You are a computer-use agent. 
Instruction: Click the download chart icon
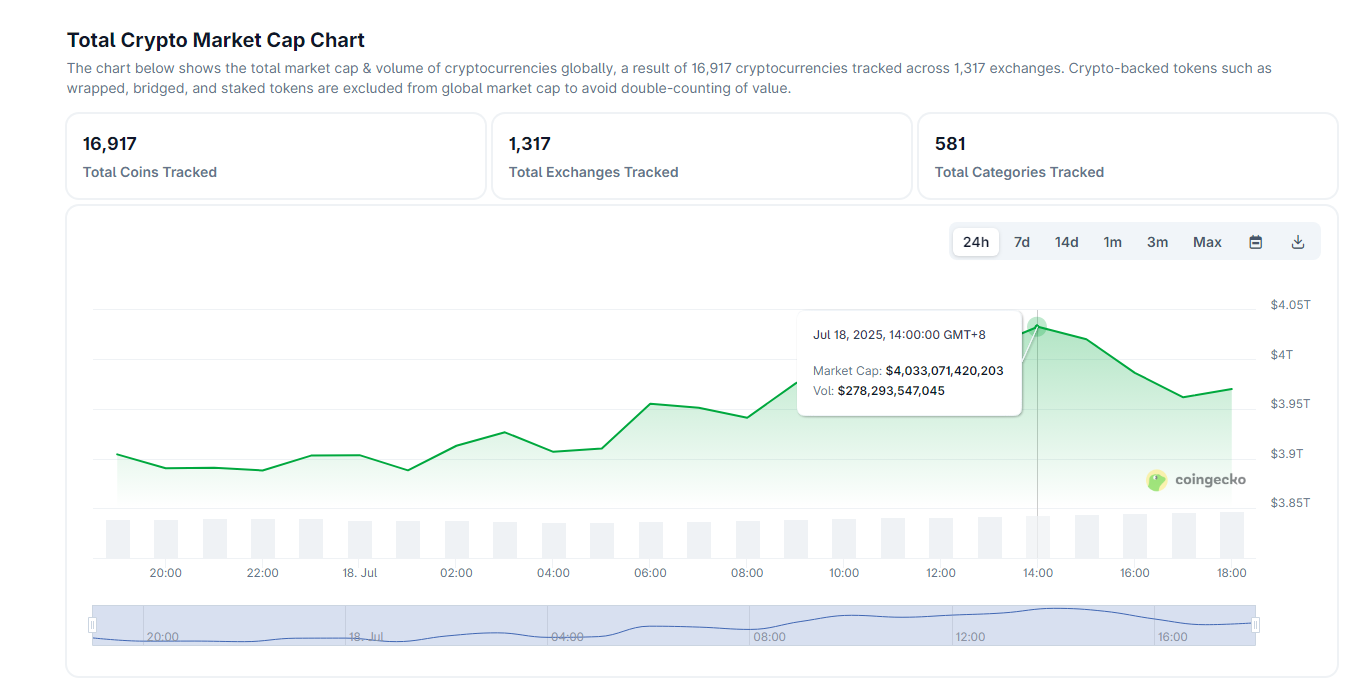point(1298,242)
